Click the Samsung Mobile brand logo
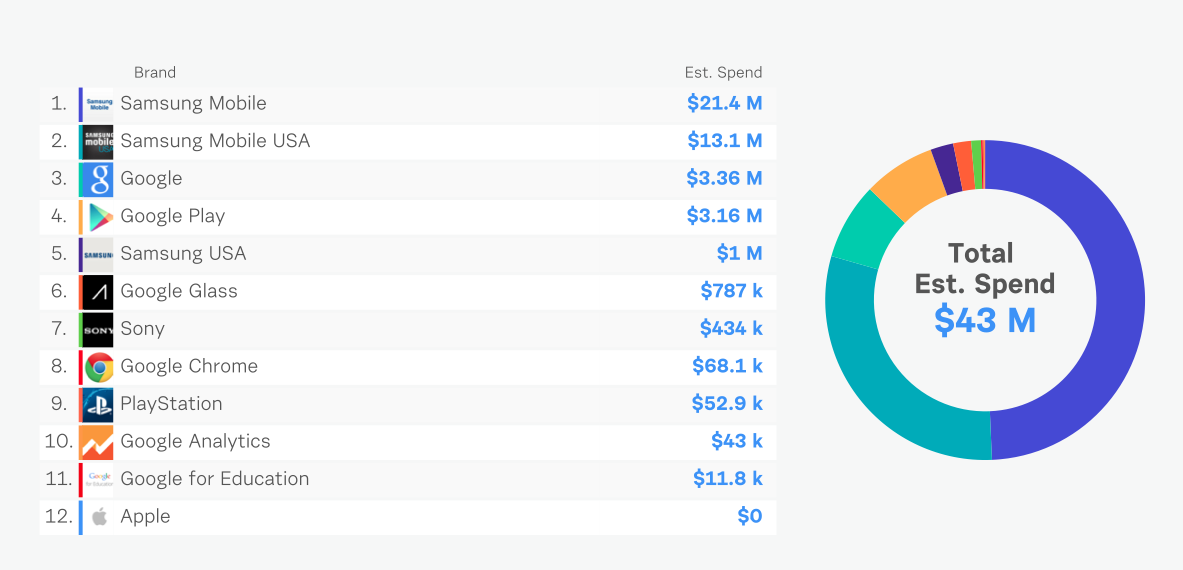The width and height of the screenshot is (1183, 570). tap(99, 104)
